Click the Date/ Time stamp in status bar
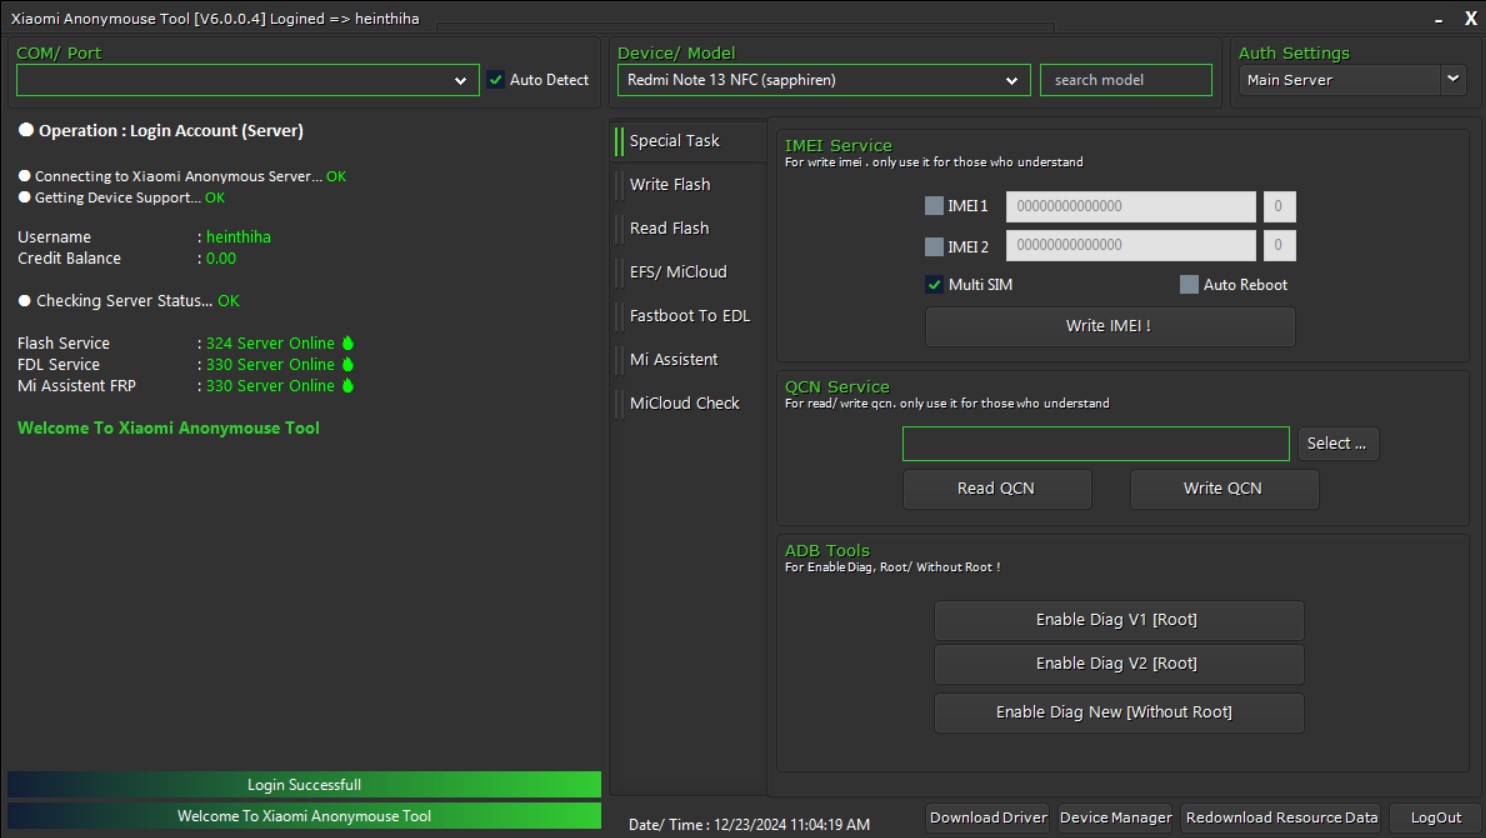Image resolution: width=1486 pixels, height=838 pixels. pyautogui.click(x=749, y=825)
